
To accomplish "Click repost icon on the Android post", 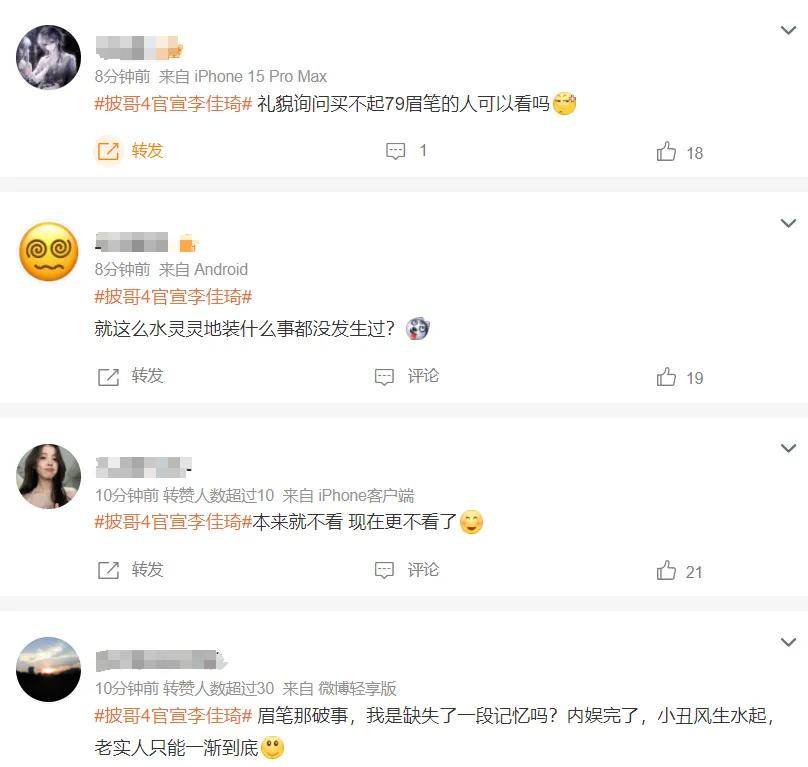I will coord(108,377).
